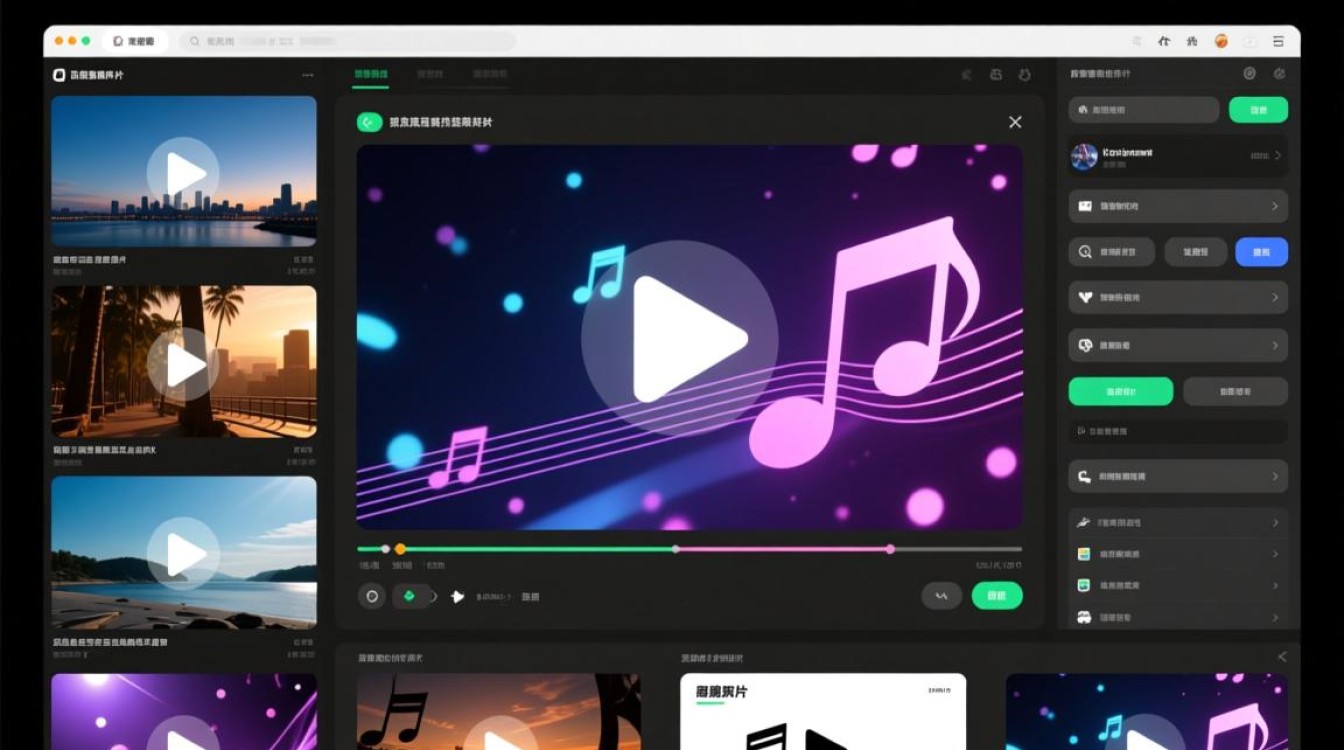The image size is (1344, 750).
Task: Click the middle of three icons above the player dialog
Action: (x=995, y=75)
